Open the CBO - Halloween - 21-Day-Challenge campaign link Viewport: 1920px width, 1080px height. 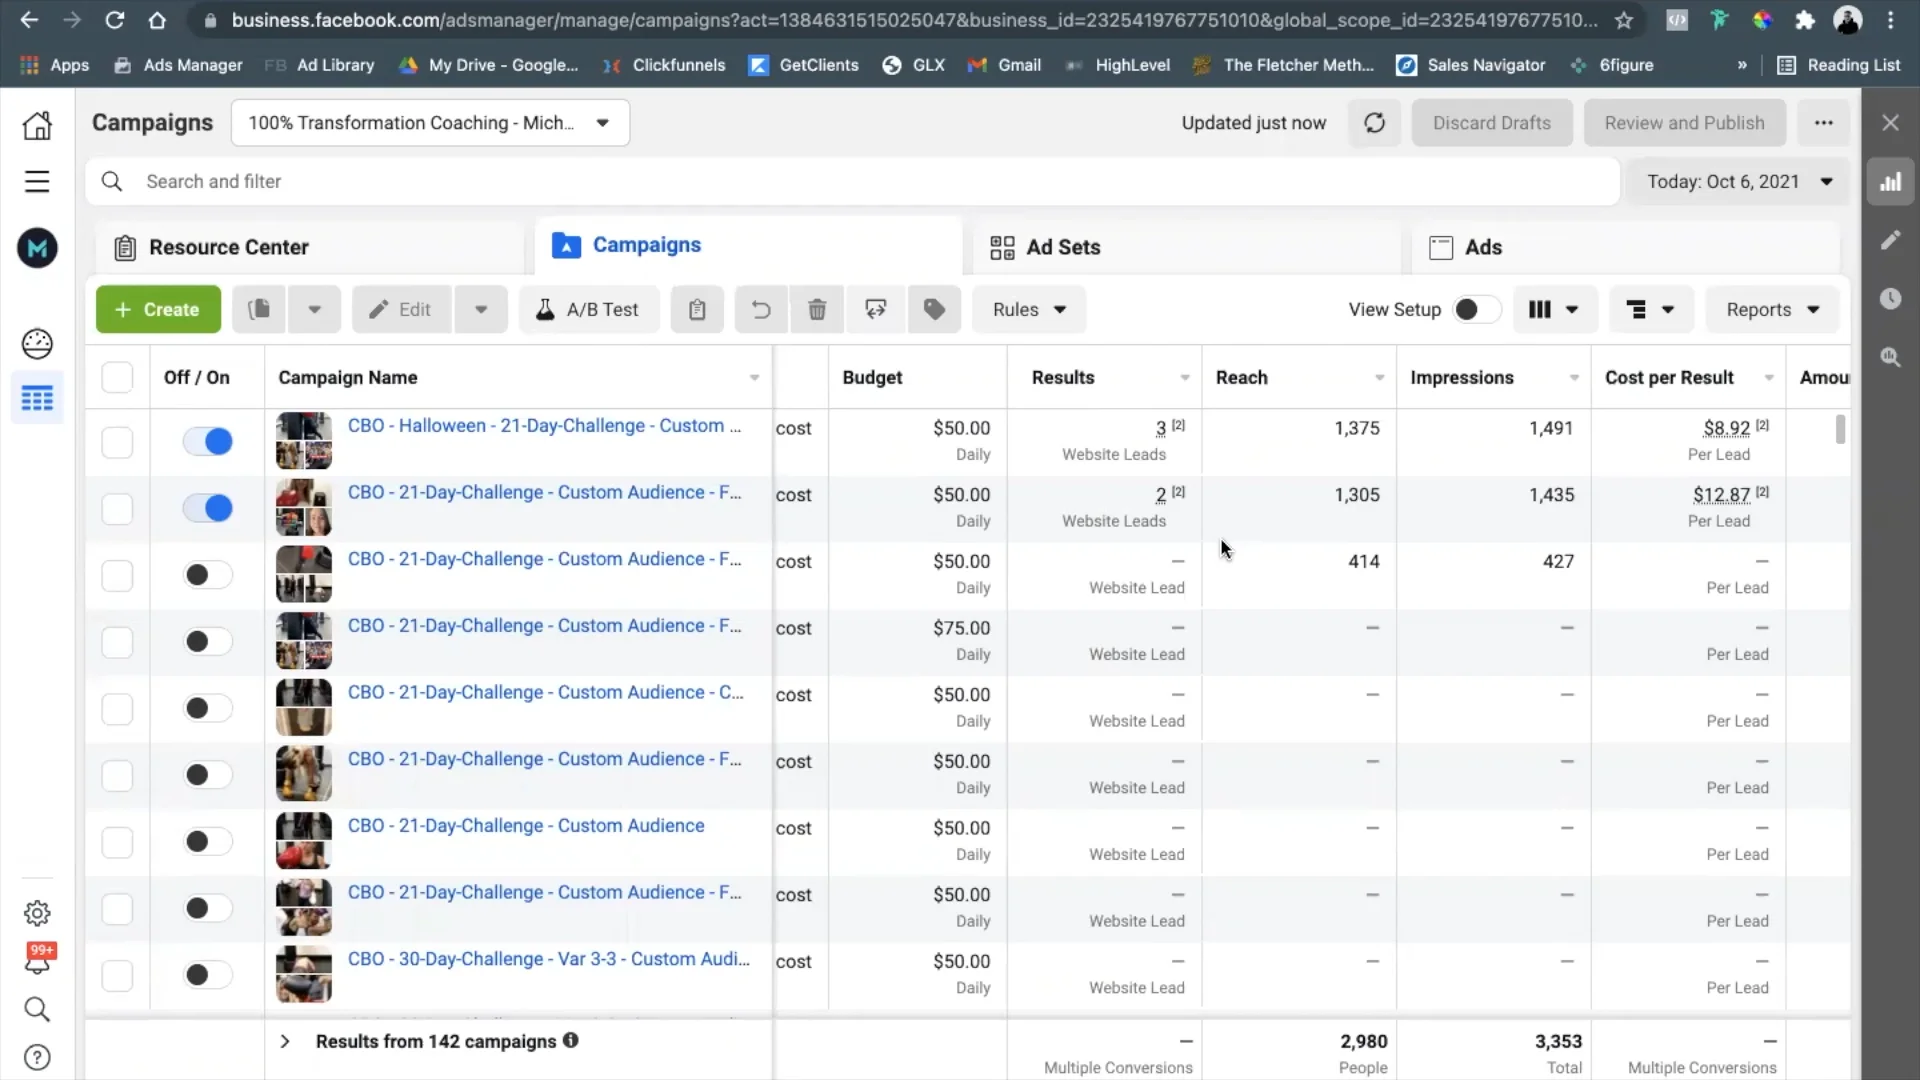[544, 425]
